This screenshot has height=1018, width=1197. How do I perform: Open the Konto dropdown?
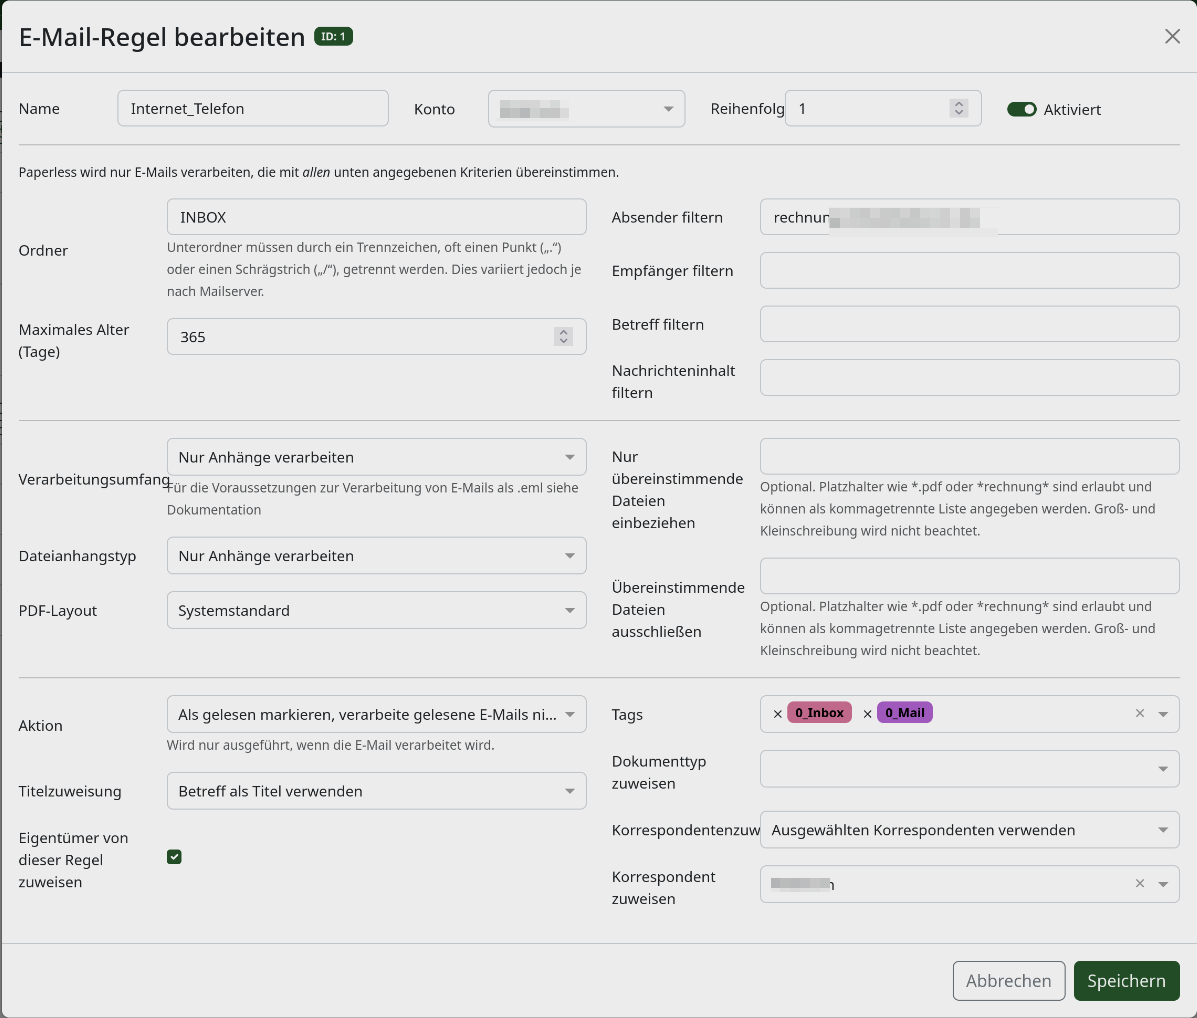click(586, 109)
